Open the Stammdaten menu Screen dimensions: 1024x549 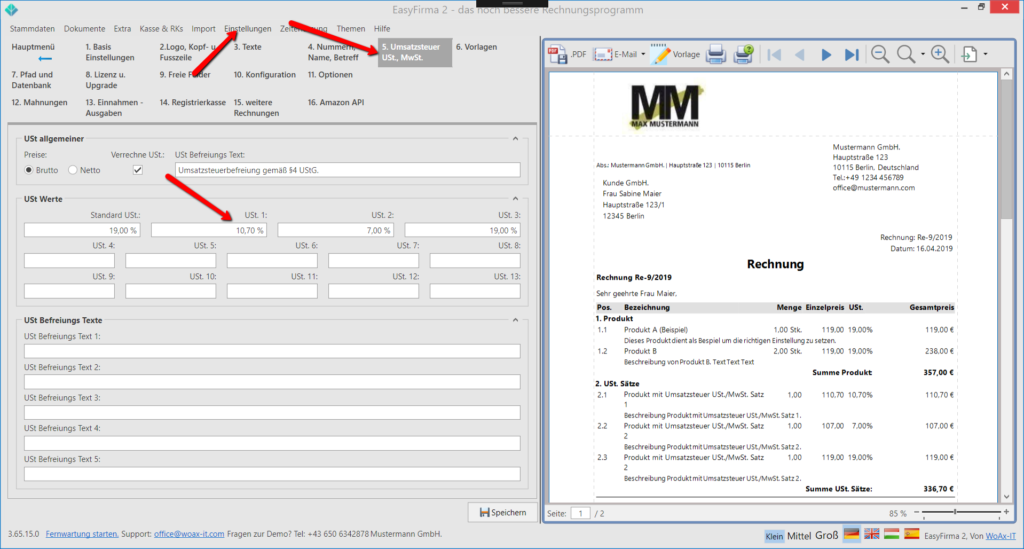click(32, 29)
